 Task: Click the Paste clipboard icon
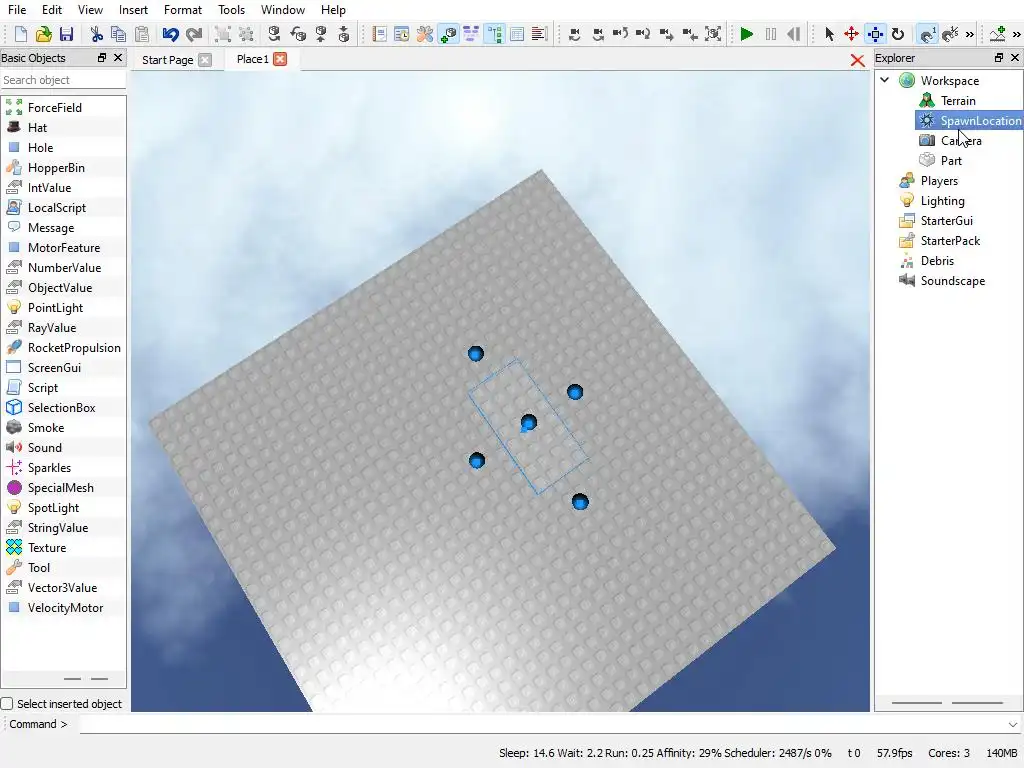pyautogui.click(x=141, y=34)
